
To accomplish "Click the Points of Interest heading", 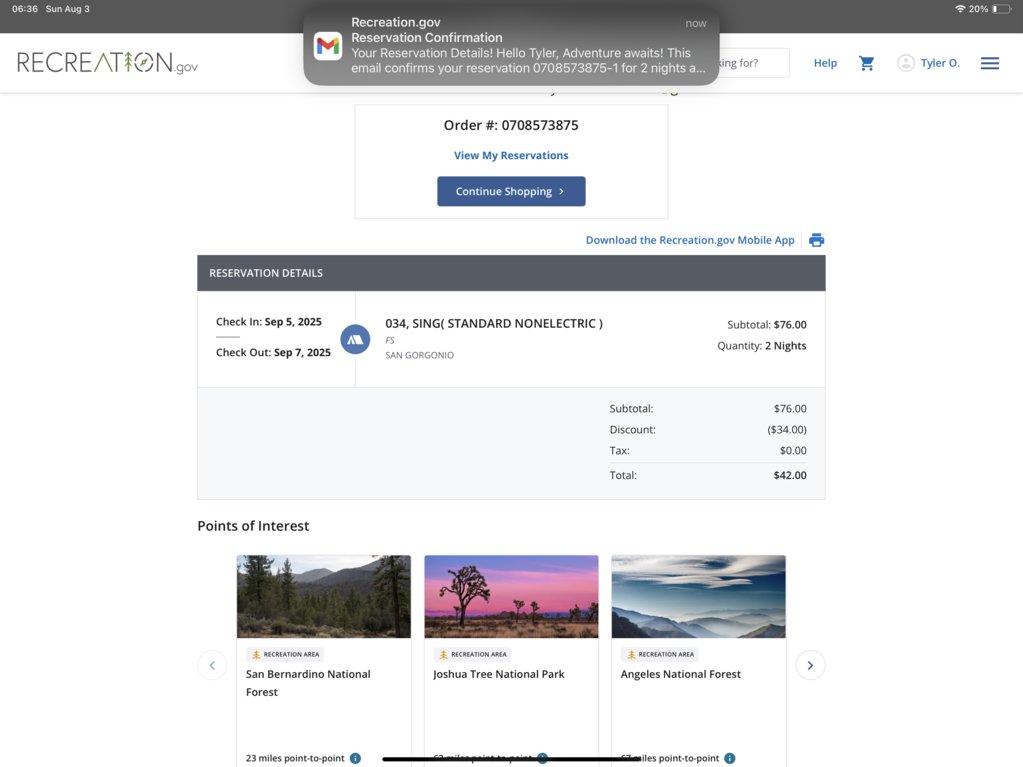I will point(253,526).
